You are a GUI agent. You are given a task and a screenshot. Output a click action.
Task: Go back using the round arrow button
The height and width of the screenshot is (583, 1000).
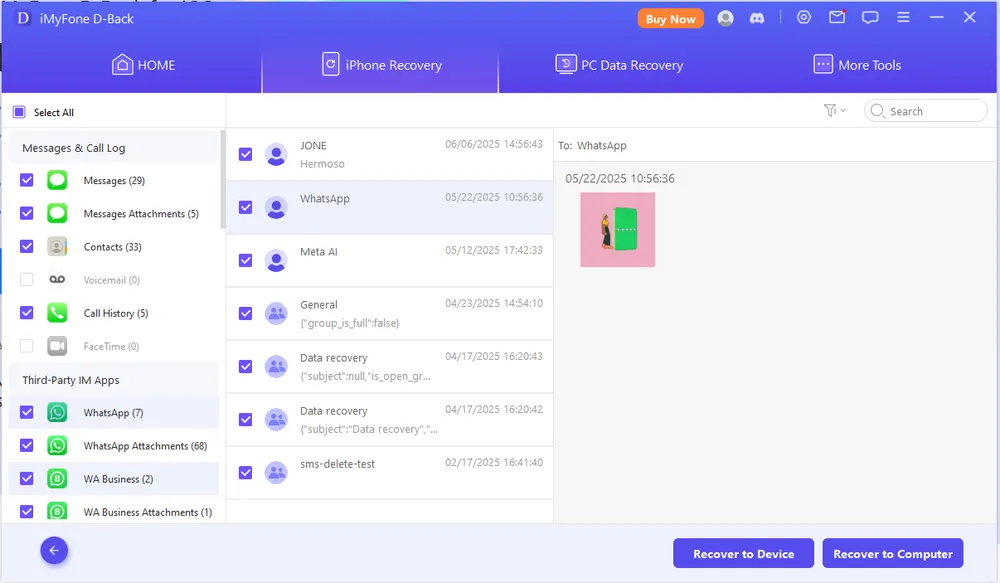tap(54, 550)
